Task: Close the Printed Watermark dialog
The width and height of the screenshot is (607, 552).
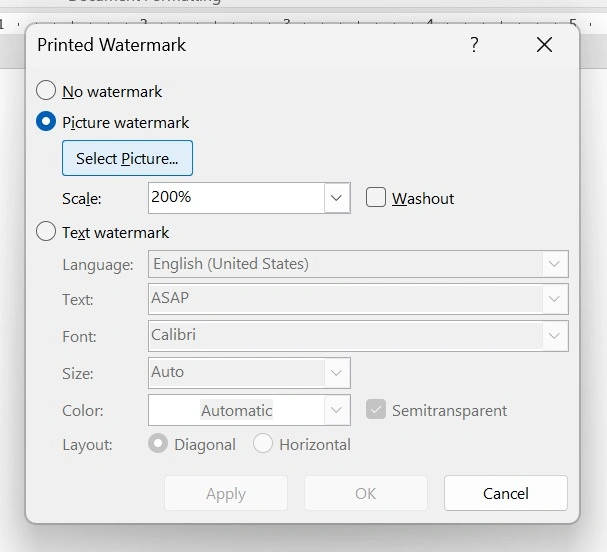Action: pyautogui.click(x=544, y=45)
